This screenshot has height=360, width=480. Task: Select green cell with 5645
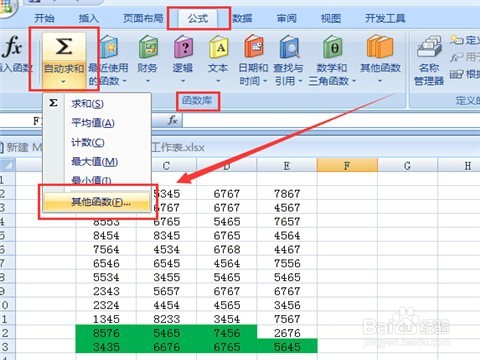click(287, 347)
